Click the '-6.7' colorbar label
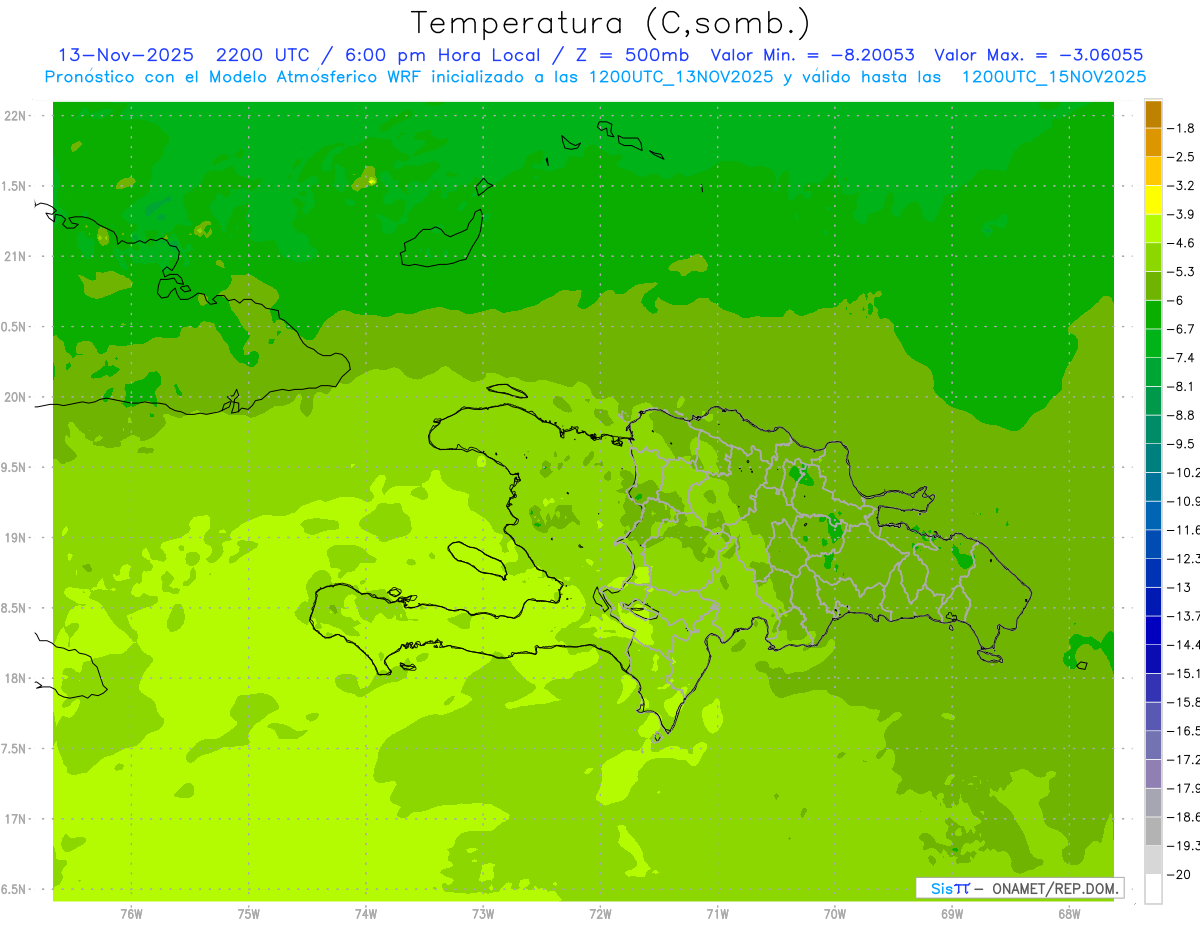 1181,329
